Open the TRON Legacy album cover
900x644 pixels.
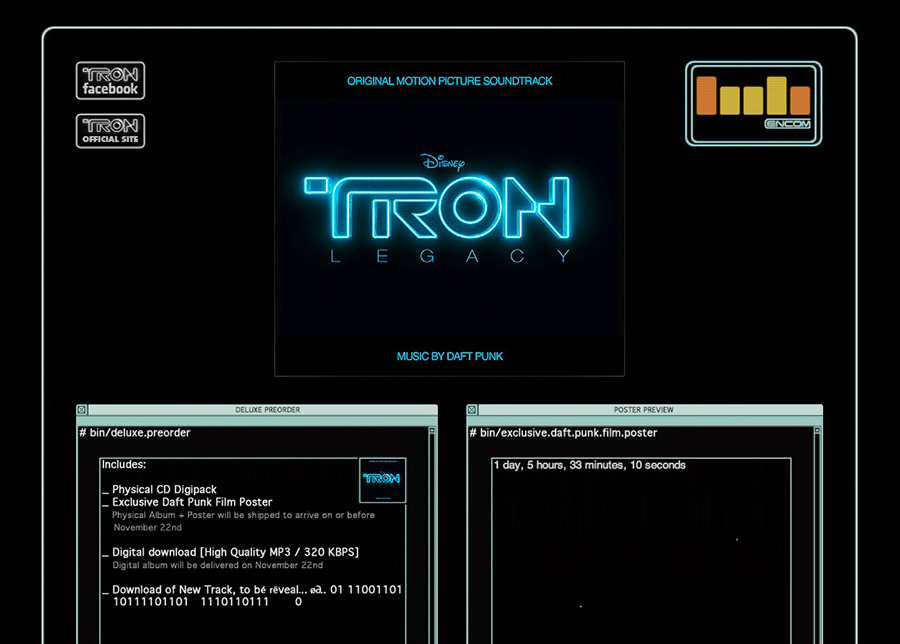point(449,219)
